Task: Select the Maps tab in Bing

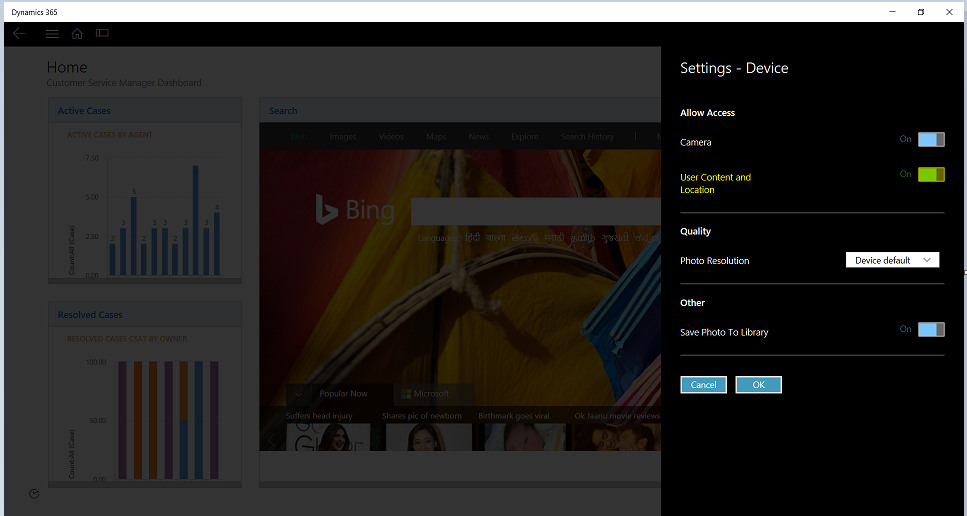Action: (x=436, y=137)
